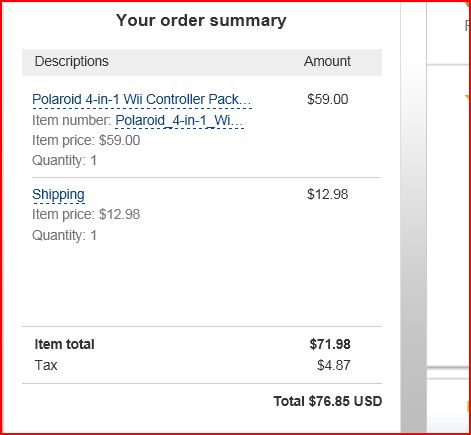Image resolution: width=471 pixels, height=435 pixels.
Task: Click the Total $76.85 USD line
Action: point(328,401)
